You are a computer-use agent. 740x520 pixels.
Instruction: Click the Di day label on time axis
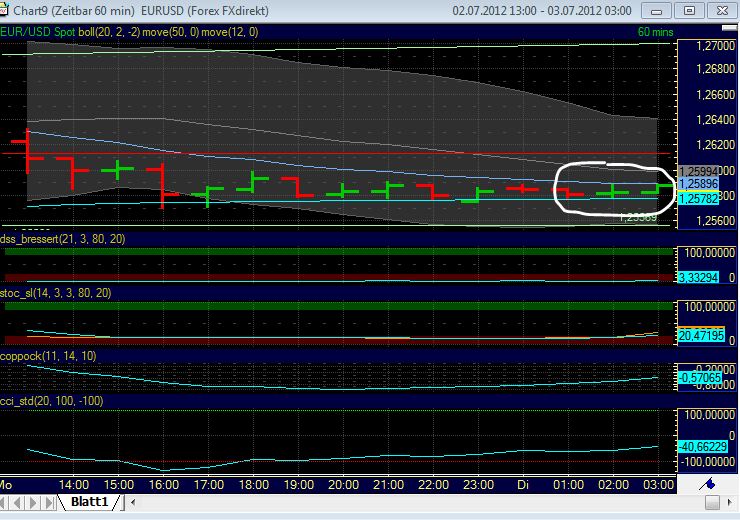coord(523,485)
